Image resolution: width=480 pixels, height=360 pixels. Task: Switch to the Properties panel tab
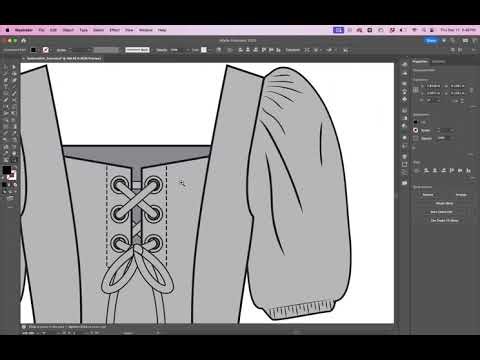pos(420,62)
